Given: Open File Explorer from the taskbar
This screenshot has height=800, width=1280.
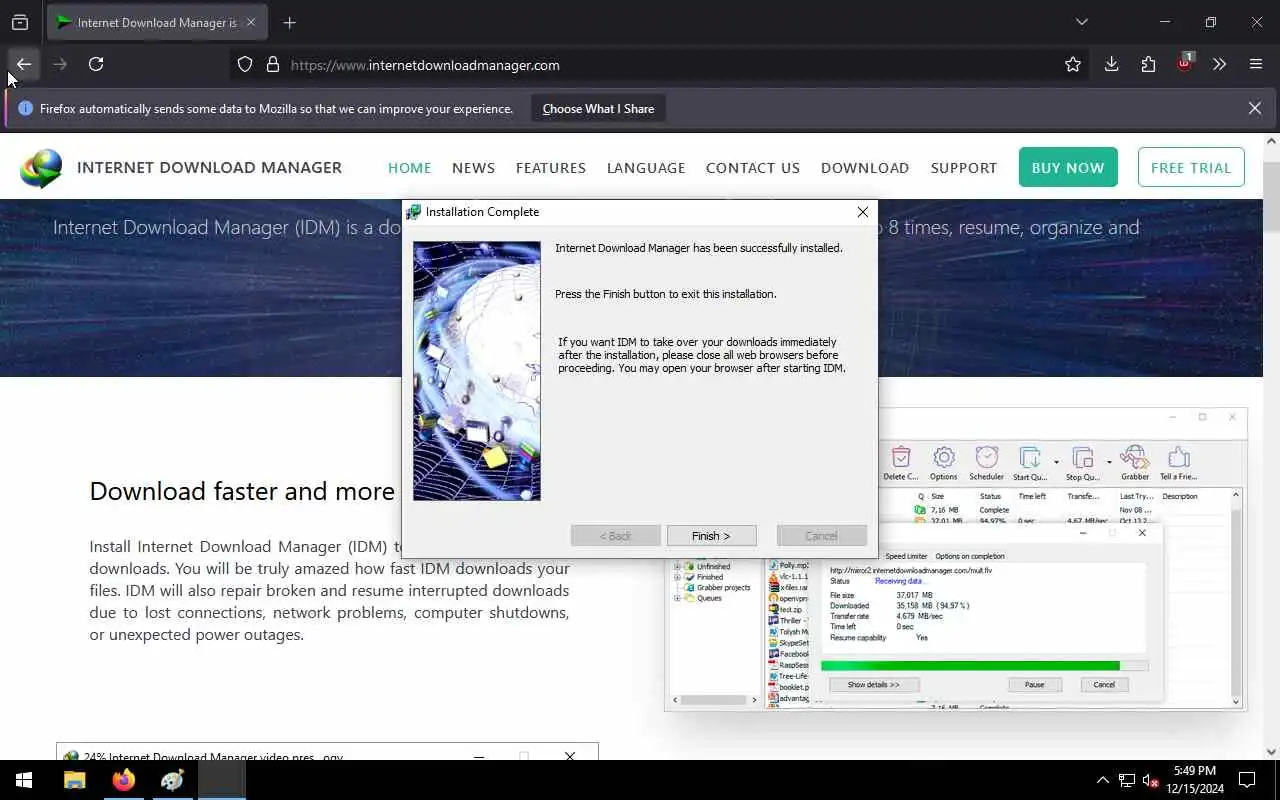Looking at the screenshot, I should point(74,780).
